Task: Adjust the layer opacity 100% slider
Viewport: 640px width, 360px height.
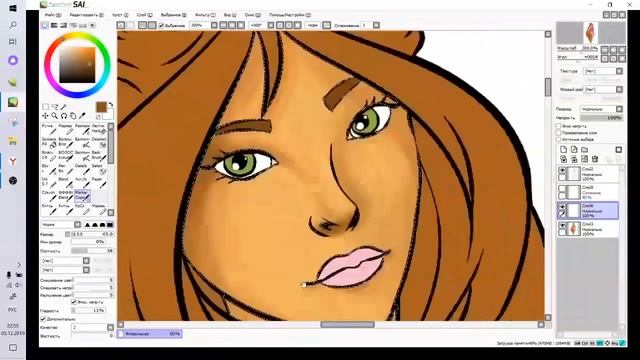Action: [601, 118]
